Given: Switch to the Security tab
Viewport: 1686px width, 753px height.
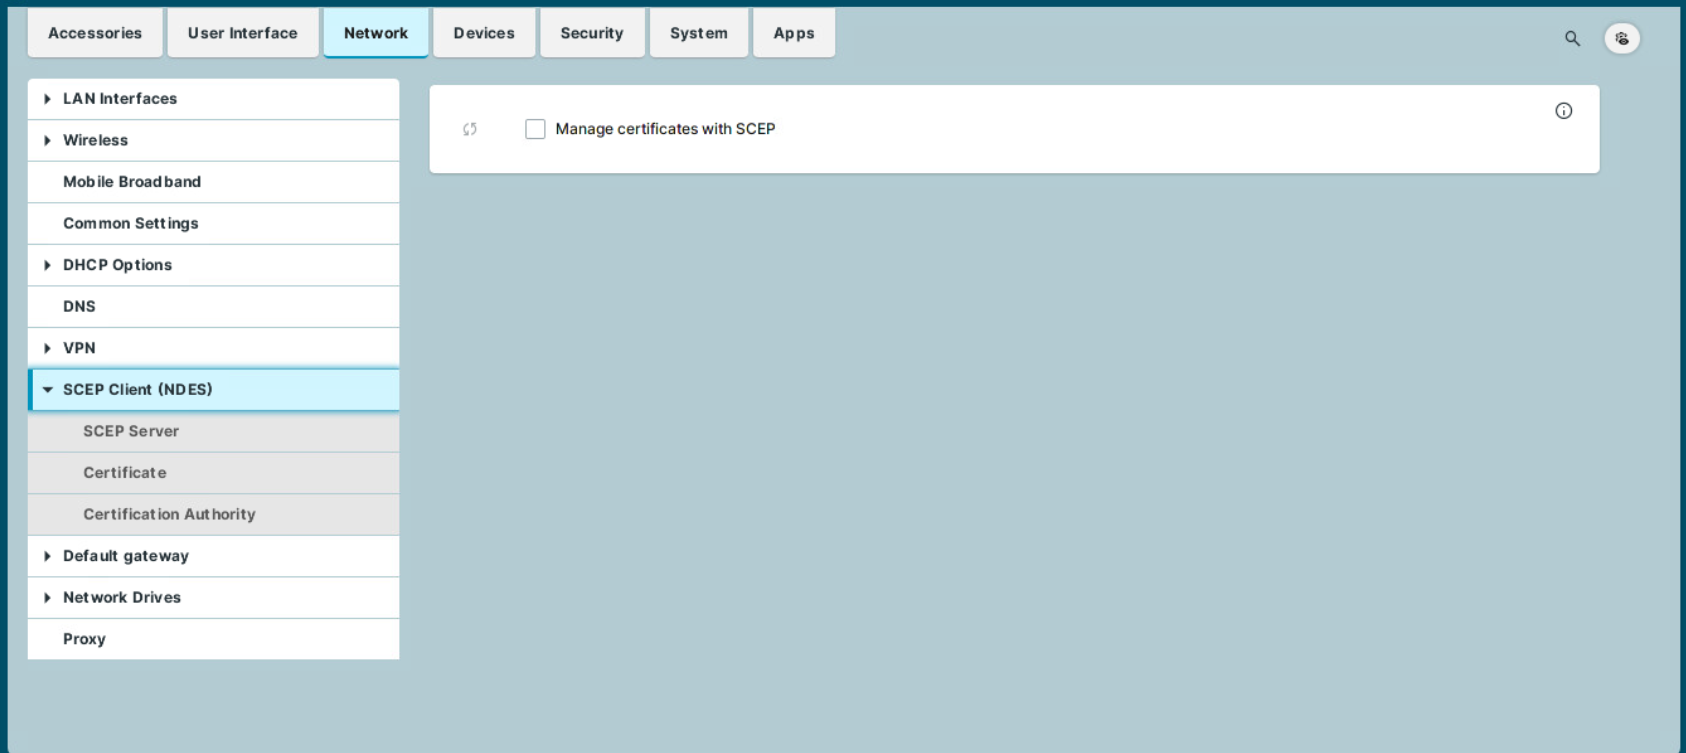Looking at the screenshot, I should 591,33.
